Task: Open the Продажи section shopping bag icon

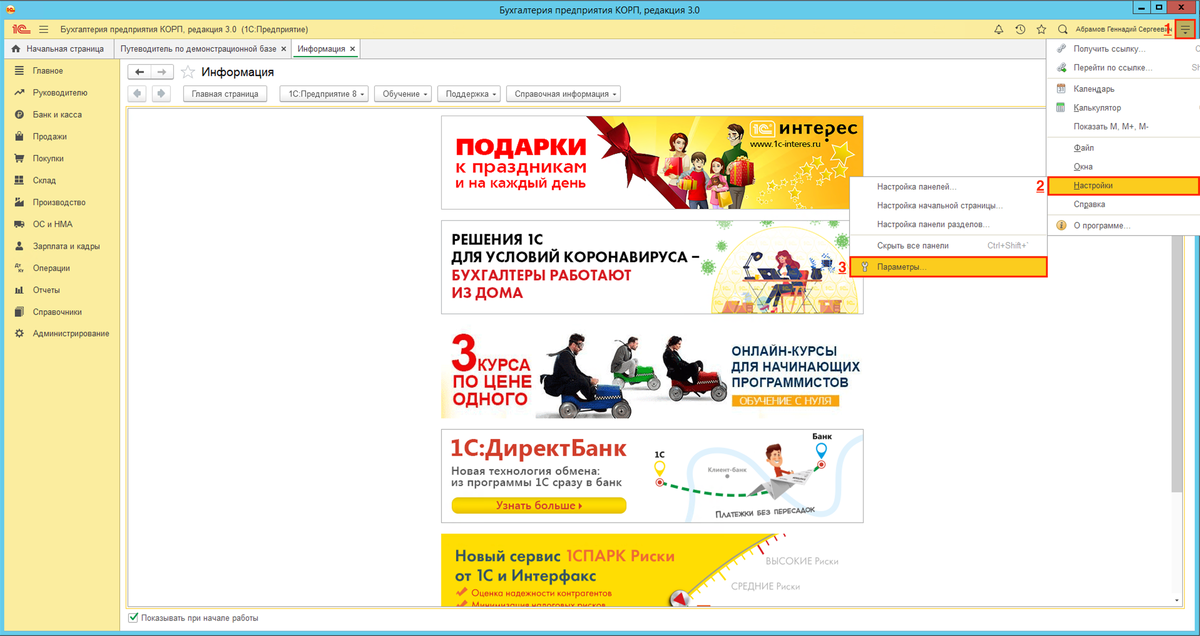Action: coord(19,137)
